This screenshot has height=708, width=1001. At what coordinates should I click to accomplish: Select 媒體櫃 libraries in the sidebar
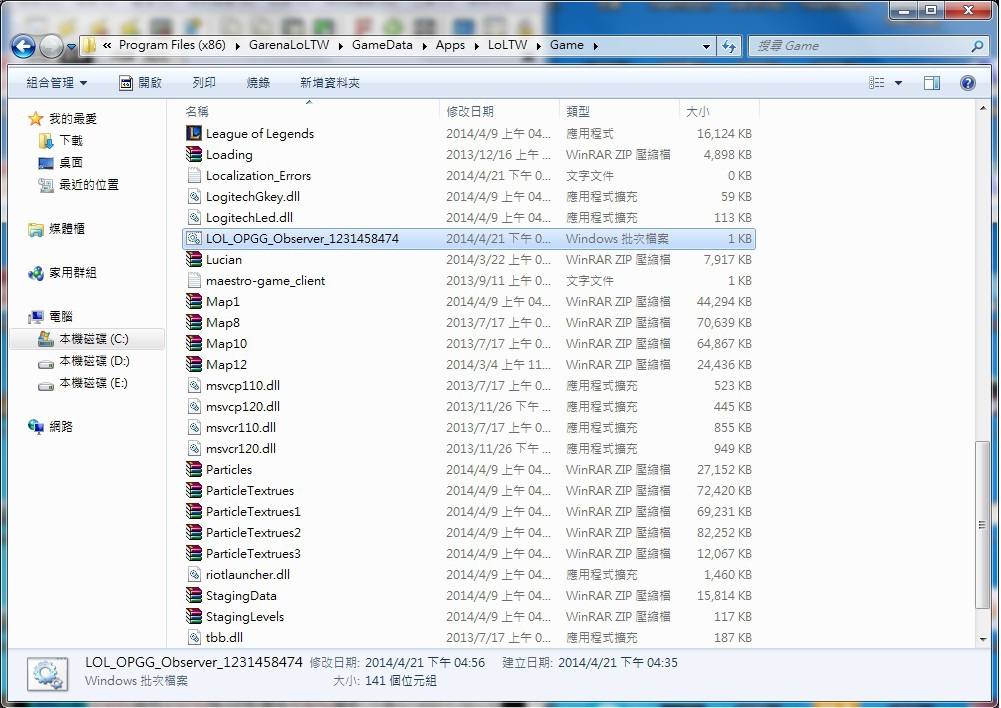(x=57, y=229)
